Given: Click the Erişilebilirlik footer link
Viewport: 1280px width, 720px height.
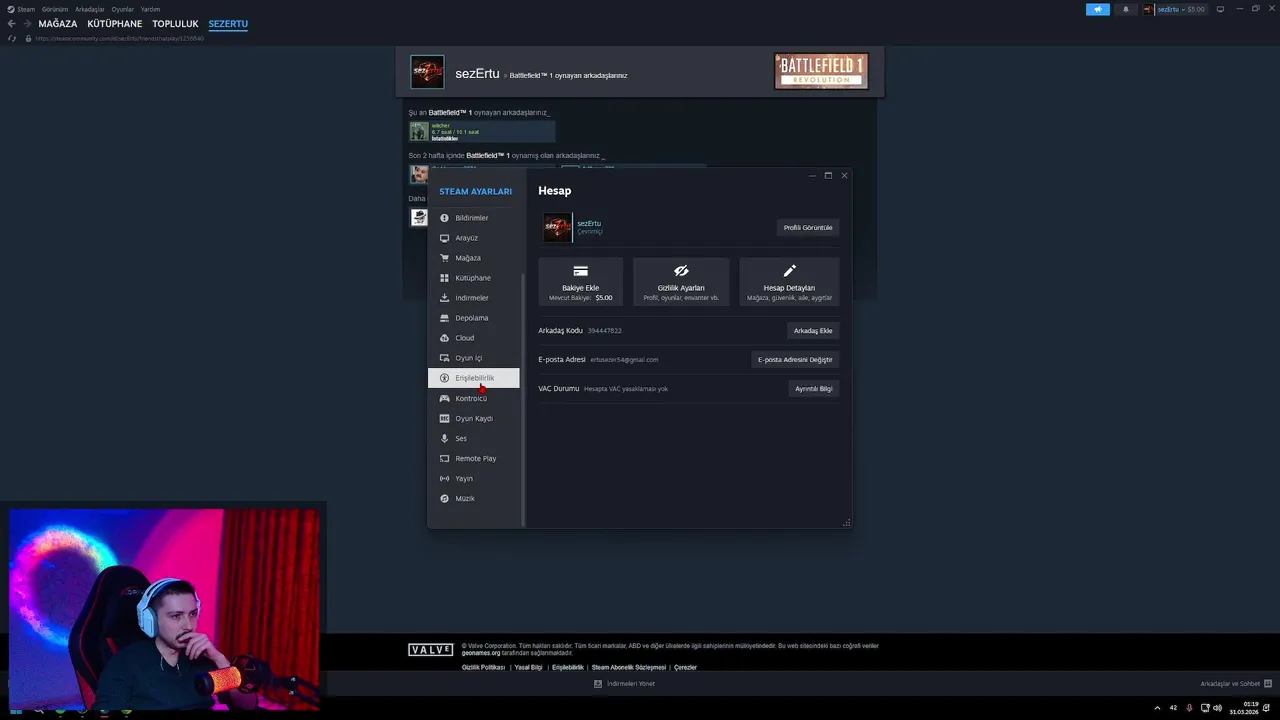Looking at the screenshot, I should (568, 667).
